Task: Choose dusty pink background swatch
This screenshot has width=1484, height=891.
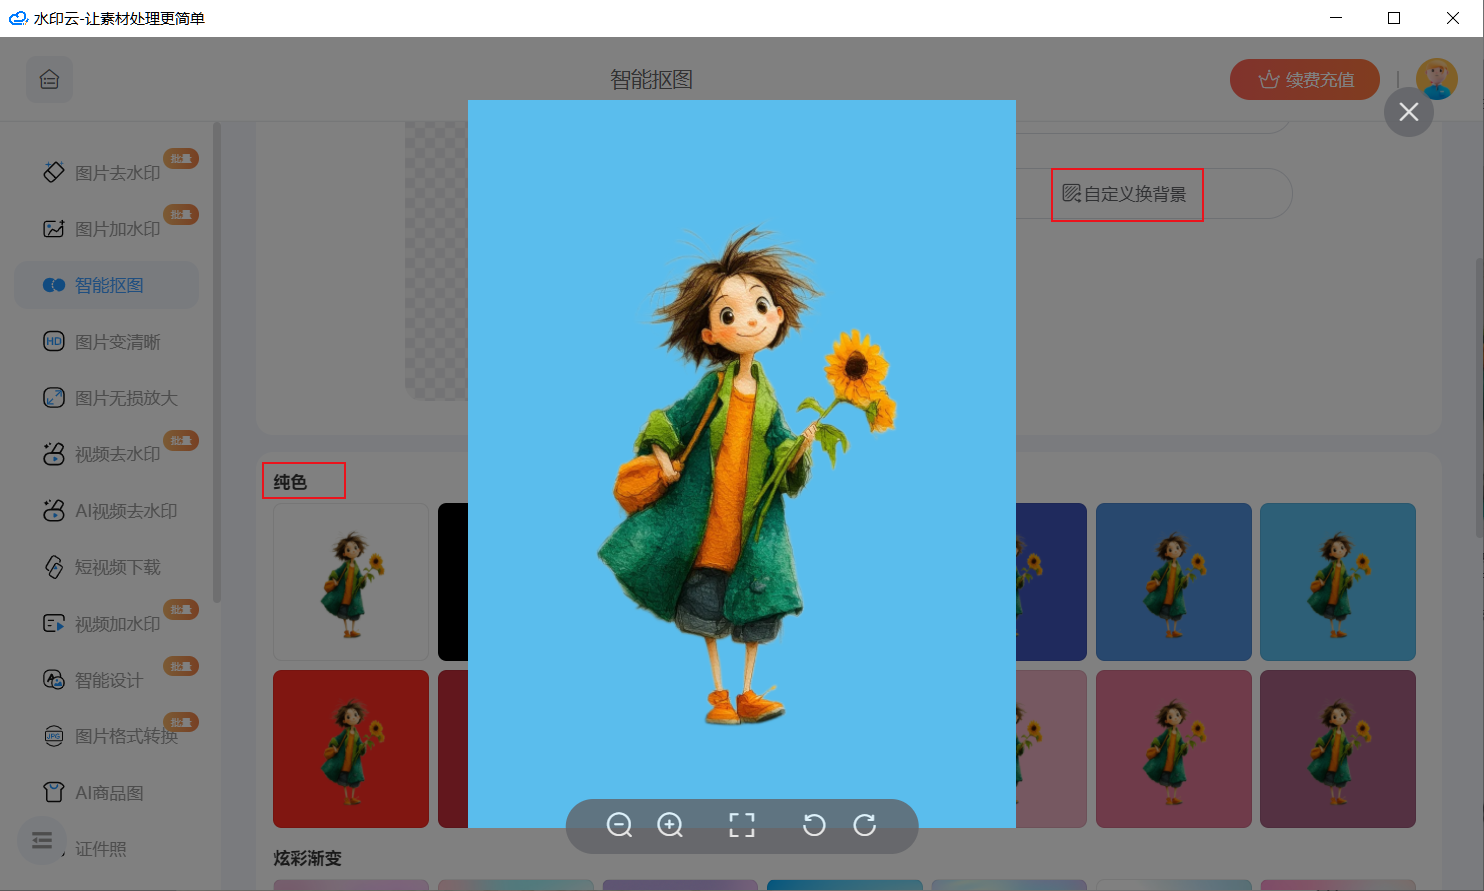Action: [x=1051, y=749]
